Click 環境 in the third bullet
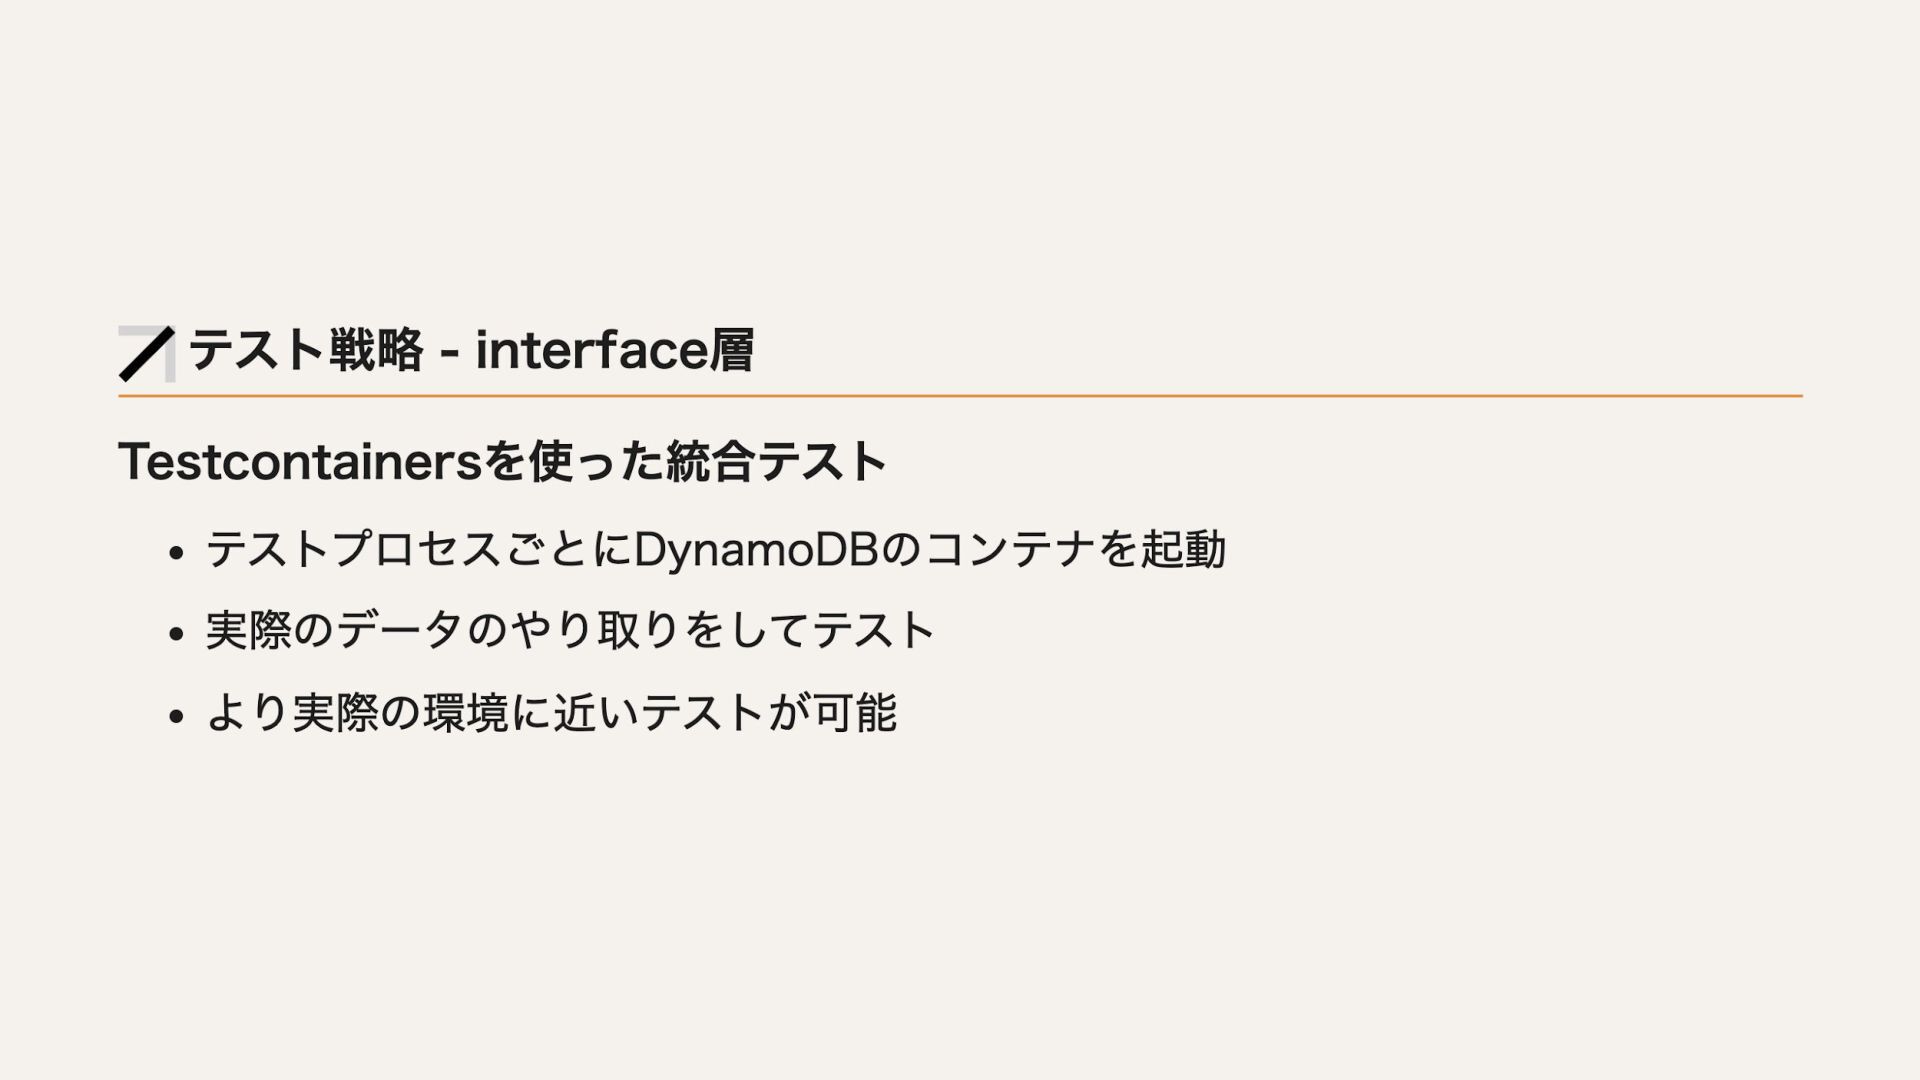The height and width of the screenshot is (1080, 1920). [467, 713]
